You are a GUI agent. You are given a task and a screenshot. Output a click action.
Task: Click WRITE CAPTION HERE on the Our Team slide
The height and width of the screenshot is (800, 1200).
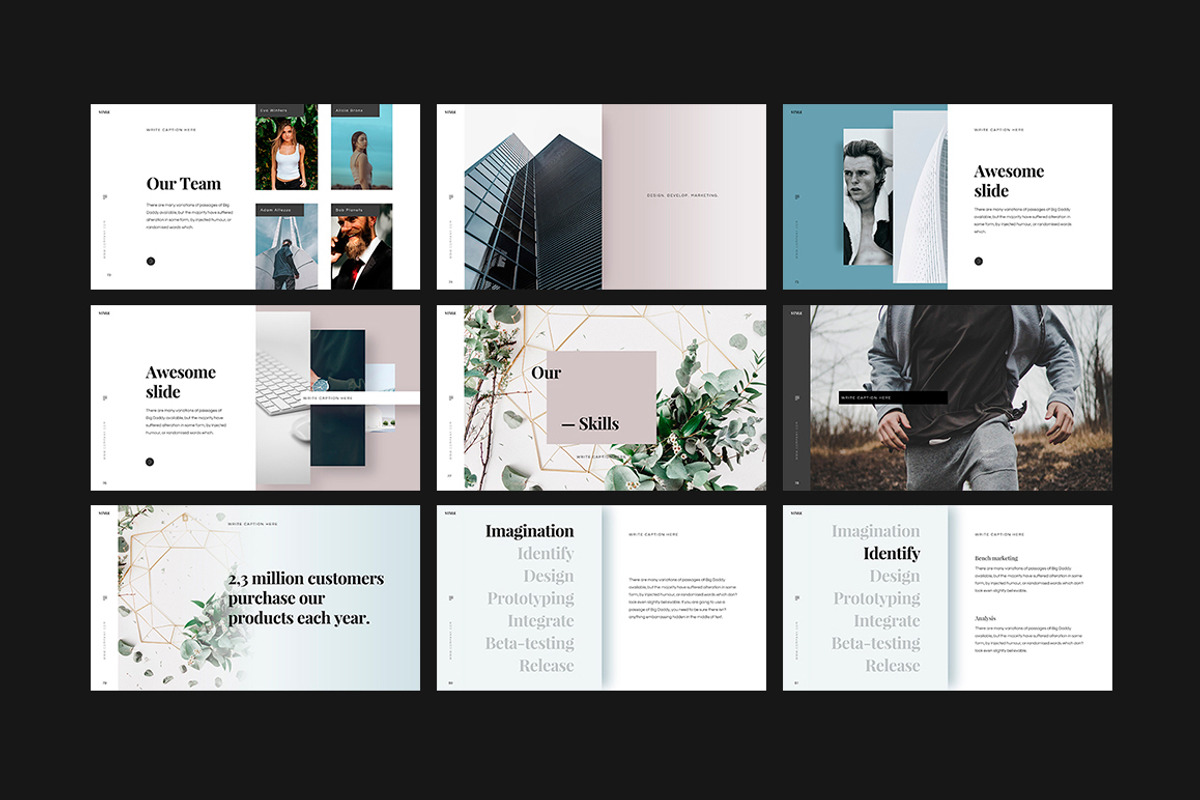[172, 129]
